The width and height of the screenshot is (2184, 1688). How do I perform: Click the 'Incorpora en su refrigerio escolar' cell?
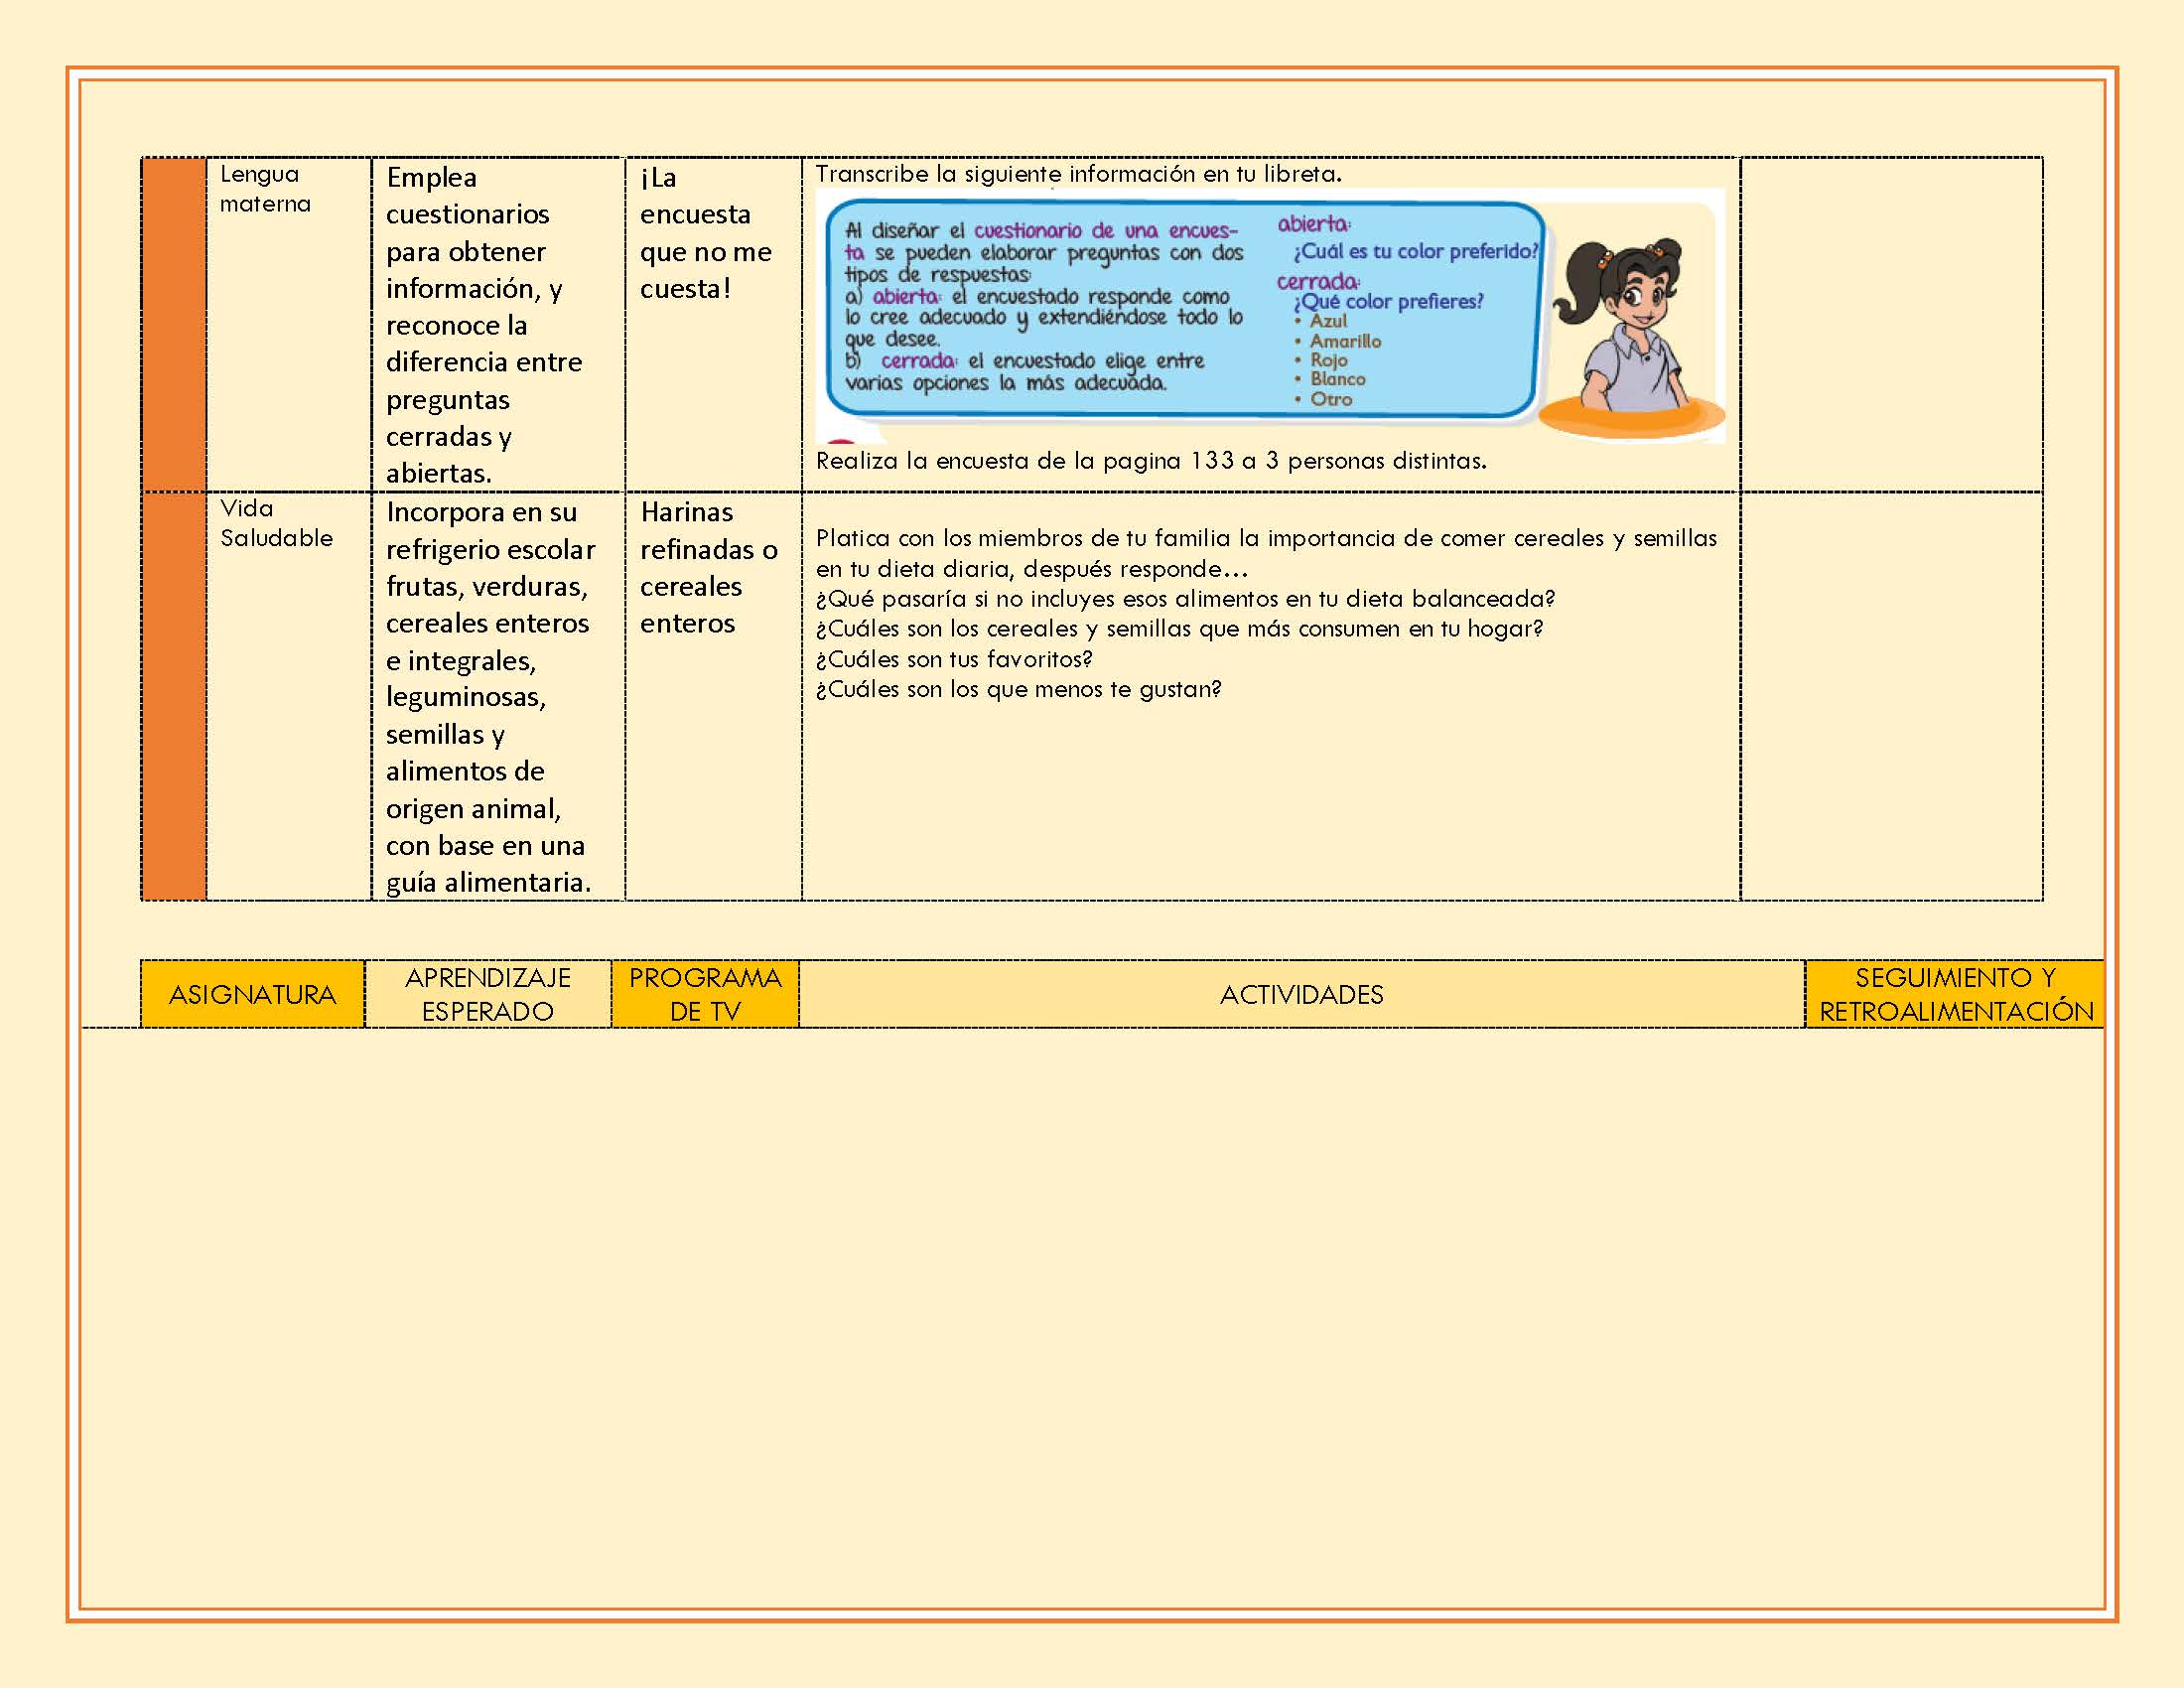[498, 696]
